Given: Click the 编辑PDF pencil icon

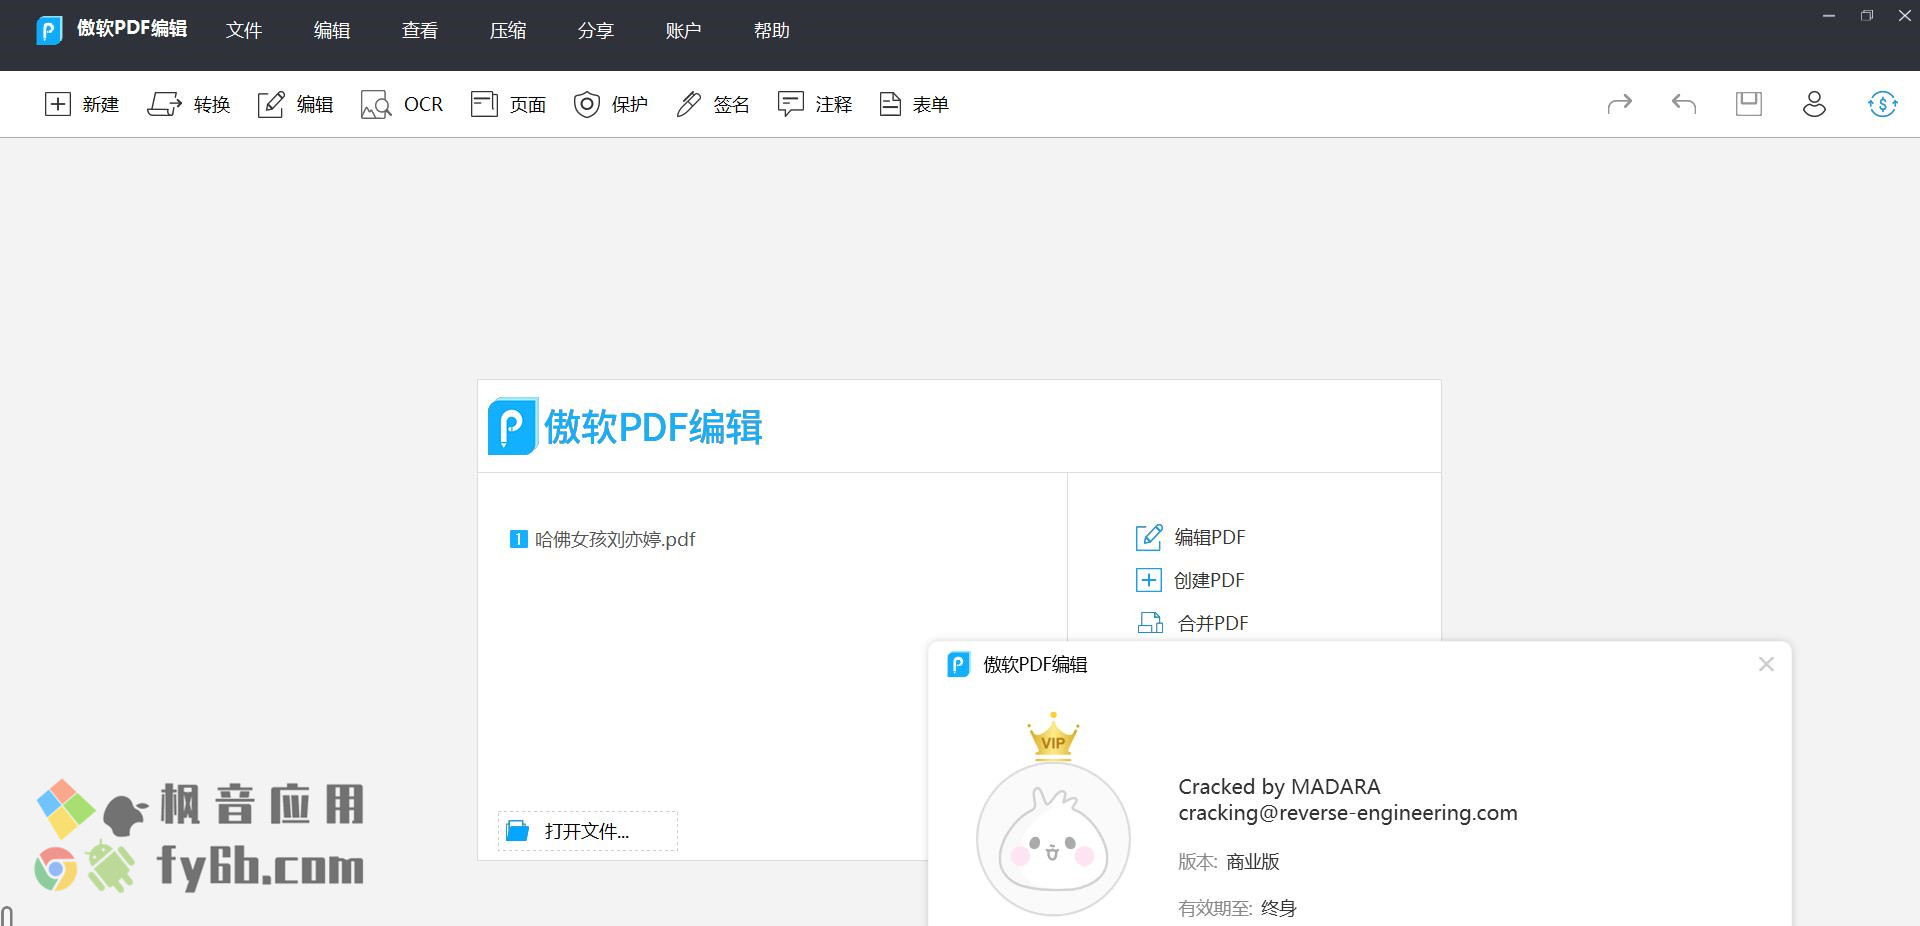Looking at the screenshot, I should click(x=1149, y=537).
